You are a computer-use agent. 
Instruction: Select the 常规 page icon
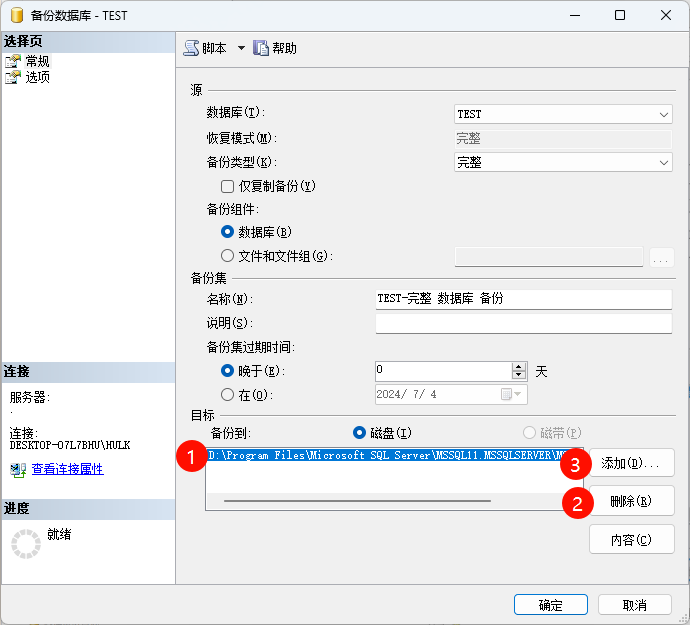13,61
